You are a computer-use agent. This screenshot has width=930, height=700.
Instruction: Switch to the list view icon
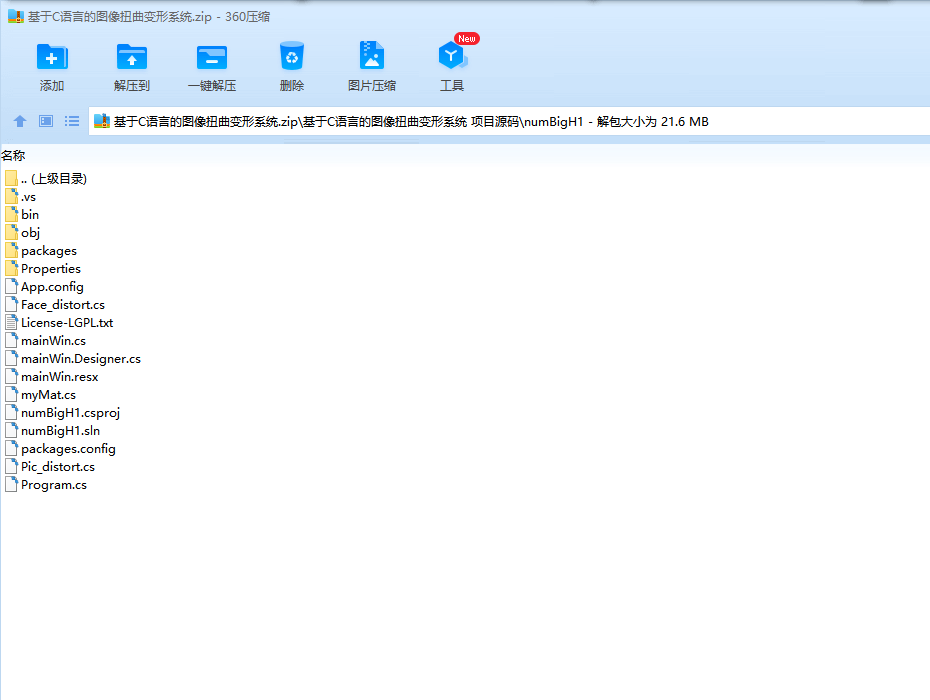click(72, 121)
